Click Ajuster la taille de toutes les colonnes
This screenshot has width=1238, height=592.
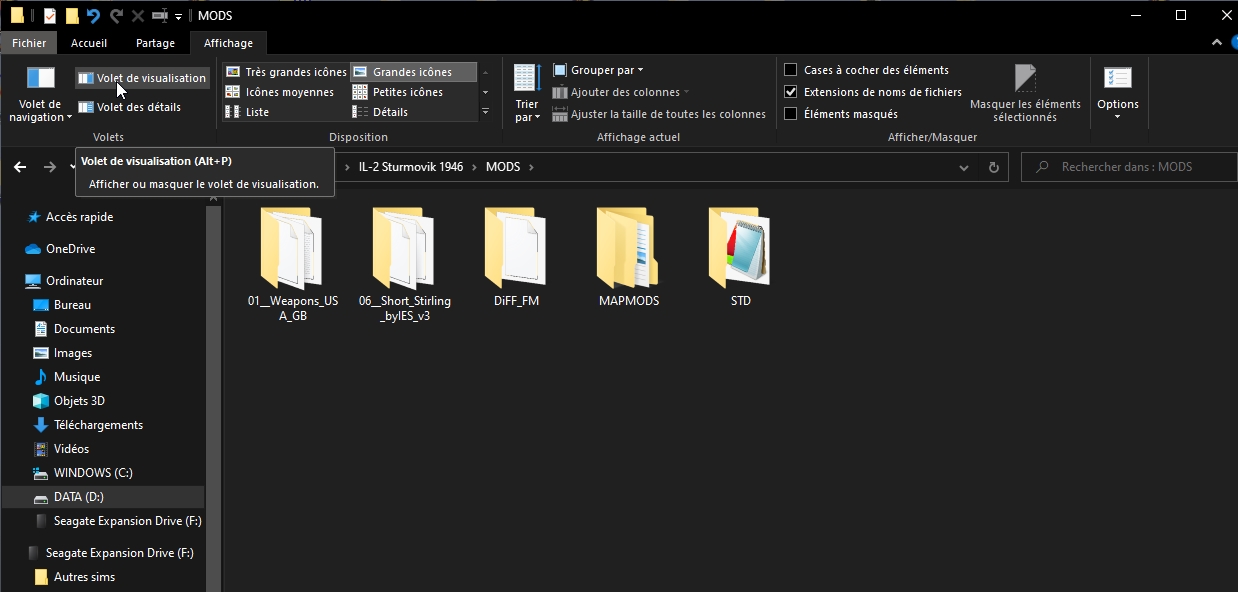pos(659,114)
